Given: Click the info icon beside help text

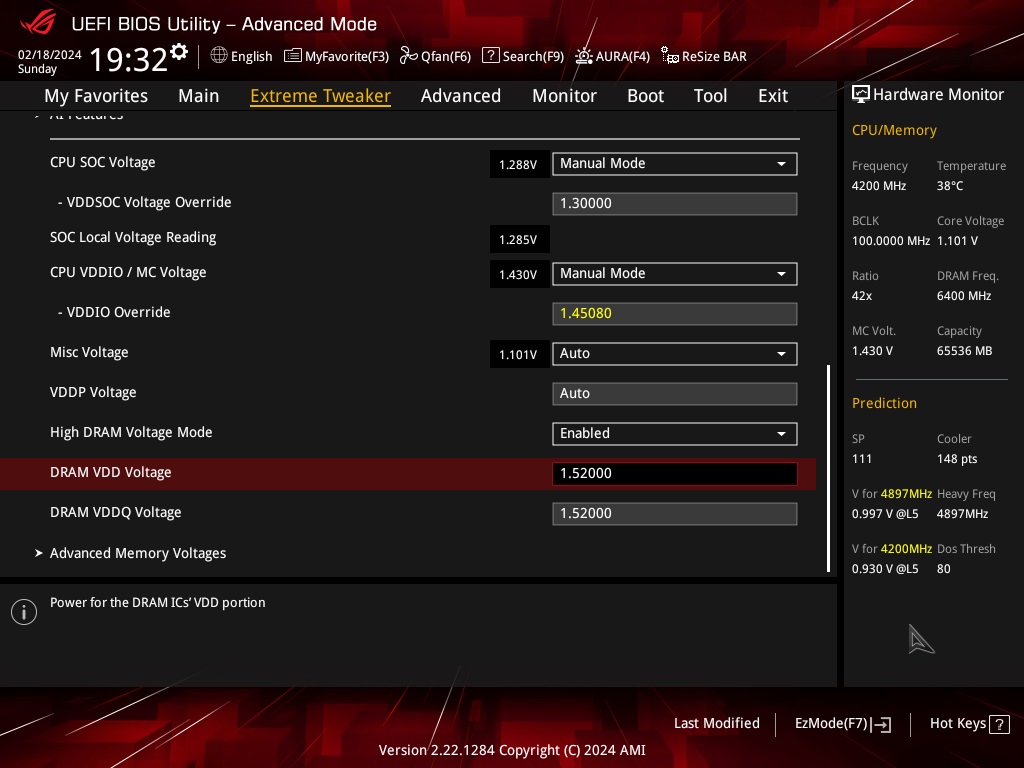Looking at the screenshot, I should point(24,612).
